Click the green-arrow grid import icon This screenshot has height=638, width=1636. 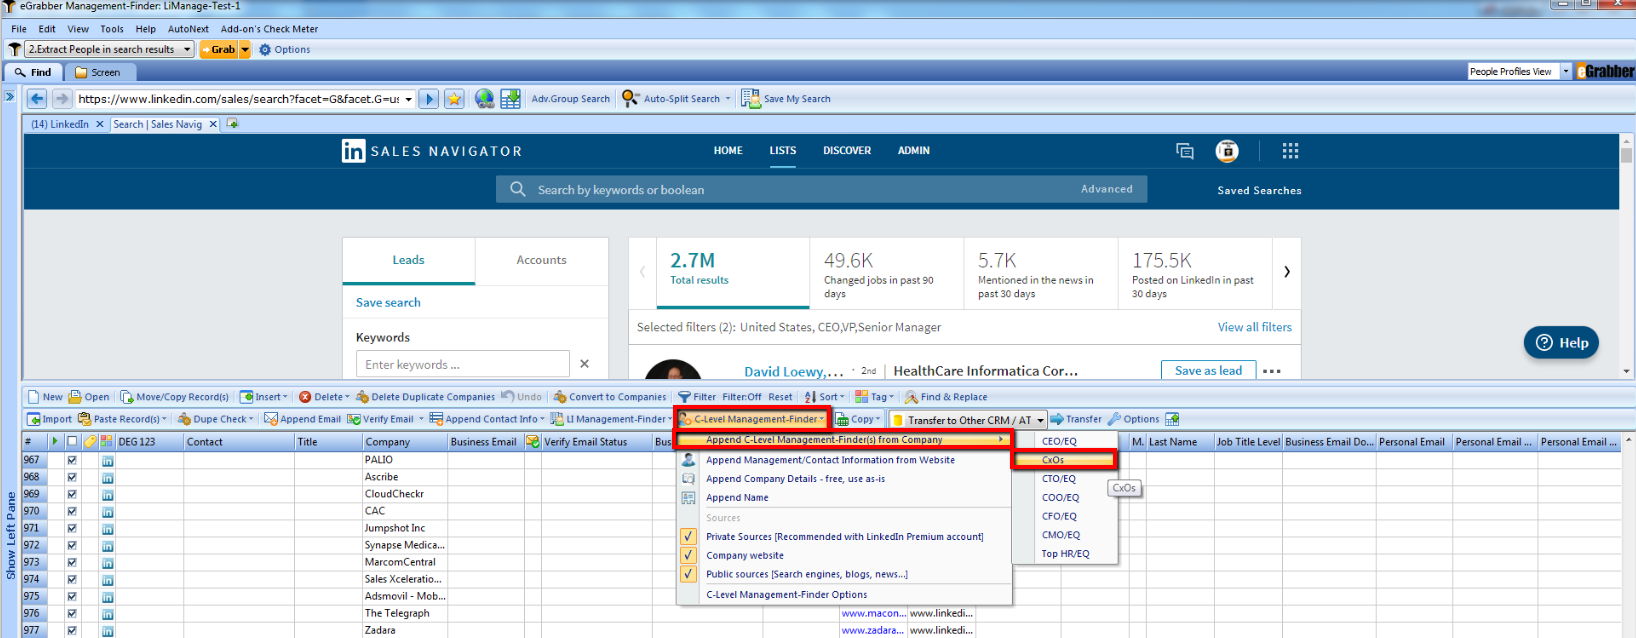[x=510, y=99]
